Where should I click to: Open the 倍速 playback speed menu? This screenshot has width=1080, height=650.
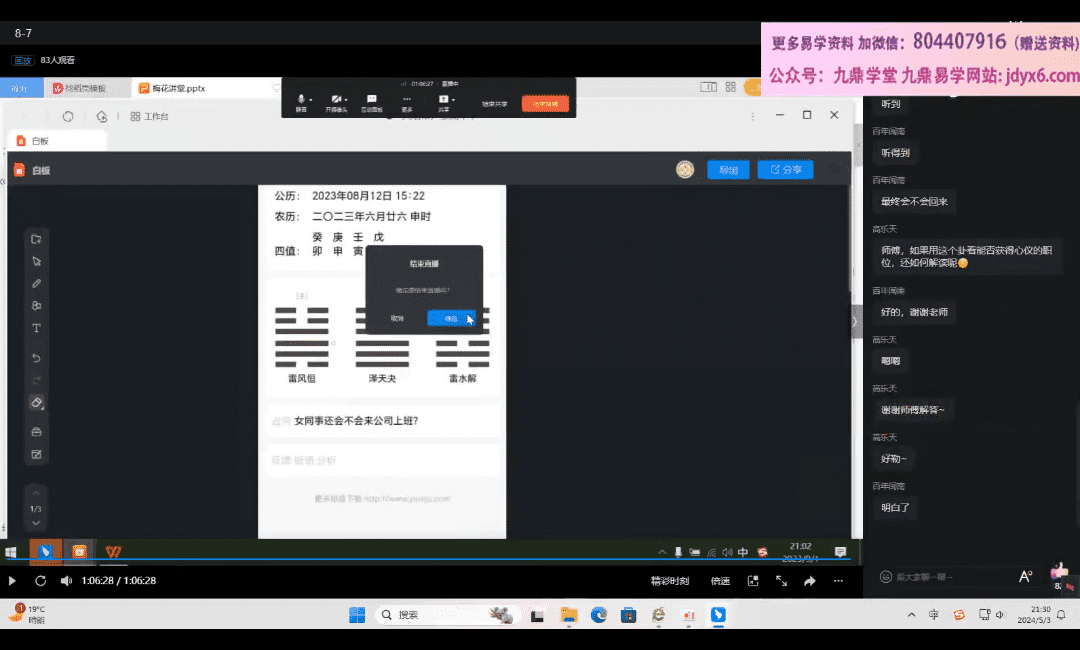[x=720, y=581]
